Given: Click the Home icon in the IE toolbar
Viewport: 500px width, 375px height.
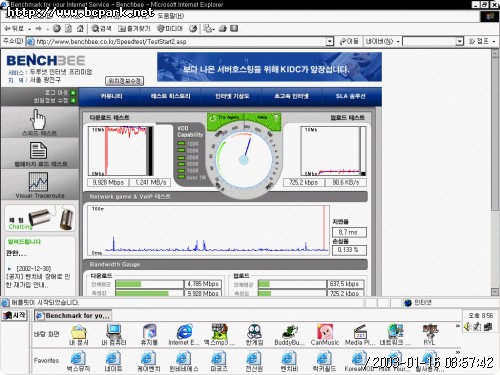Looking at the screenshot, I should pos(80,29).
